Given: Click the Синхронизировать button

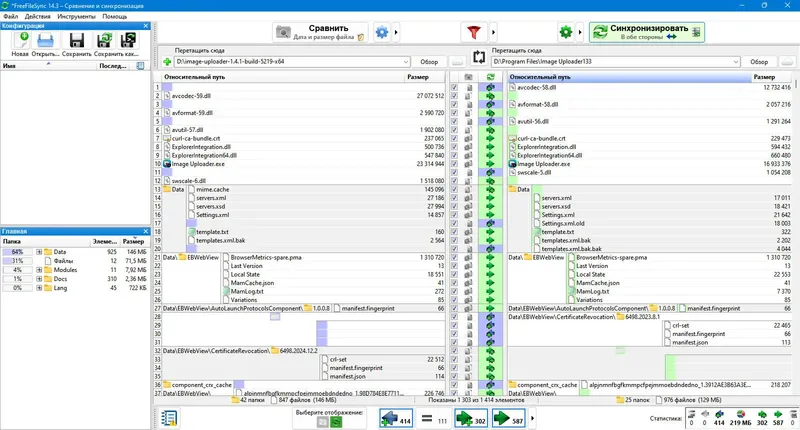Looking at the screenshot, I should click(647, 32).
